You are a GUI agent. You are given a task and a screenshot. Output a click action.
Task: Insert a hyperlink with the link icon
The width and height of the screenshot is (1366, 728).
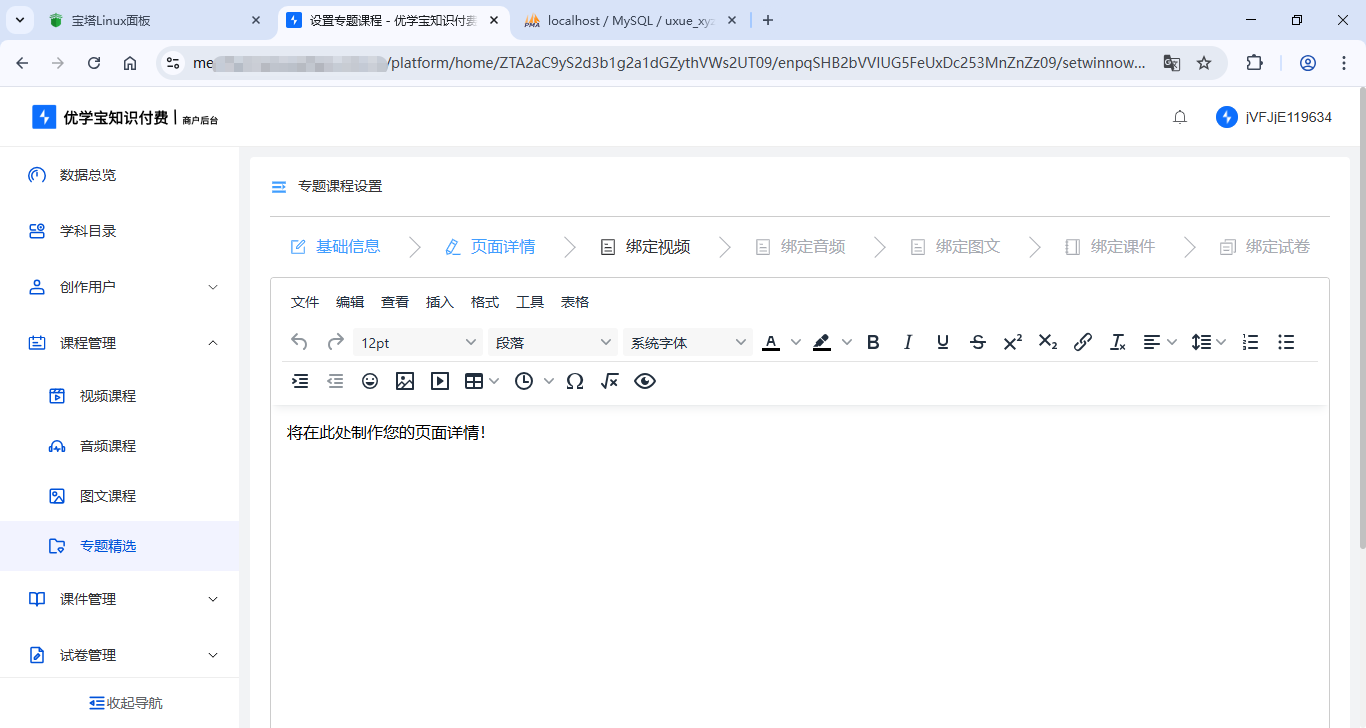[x=1083, y=342]
